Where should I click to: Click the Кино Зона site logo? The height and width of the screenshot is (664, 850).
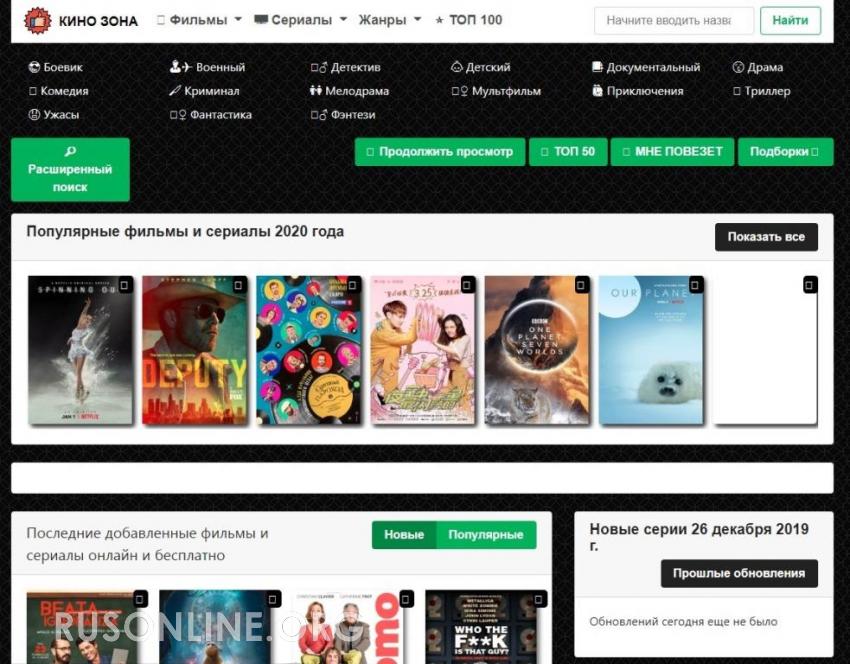[x=81, y=21]
